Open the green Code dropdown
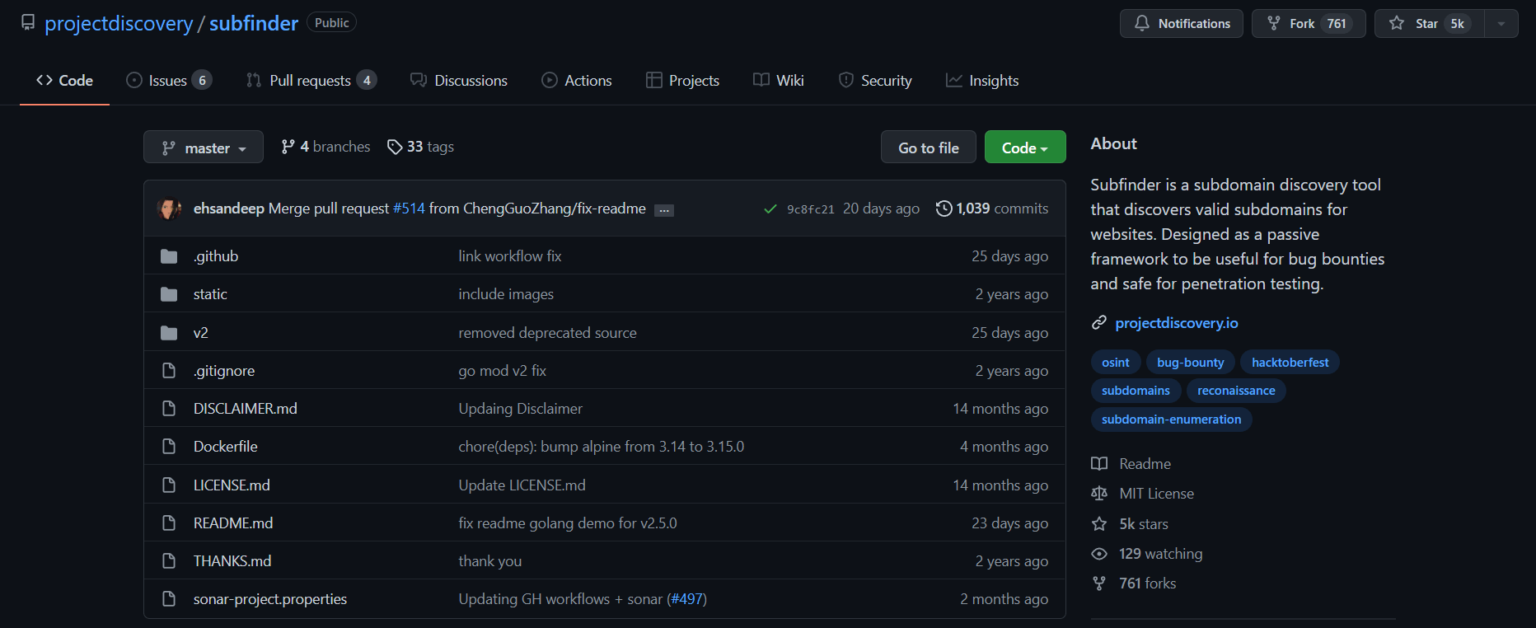Viewport: 1536px width, 628px height. [1025, 146]
